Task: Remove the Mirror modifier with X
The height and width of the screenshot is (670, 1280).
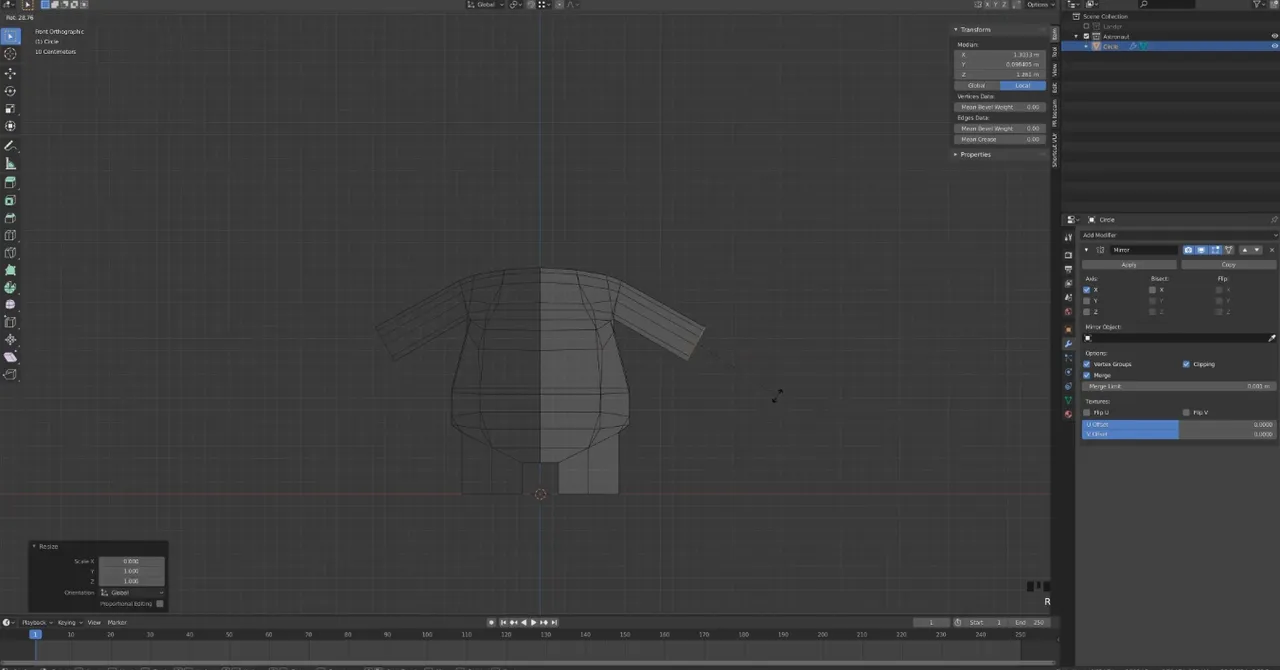Action: [x=1272, y=250]
